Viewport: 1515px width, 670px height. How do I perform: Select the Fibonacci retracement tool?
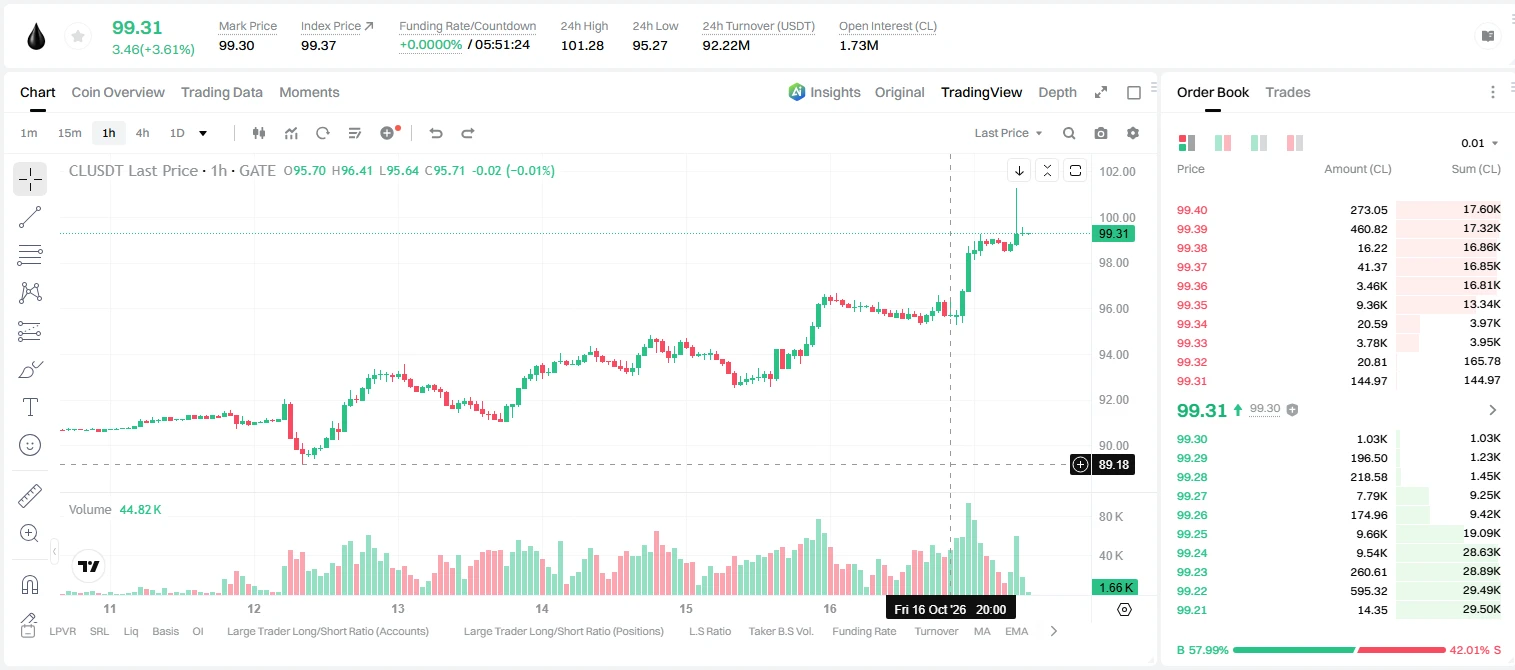tap(30, 255)
